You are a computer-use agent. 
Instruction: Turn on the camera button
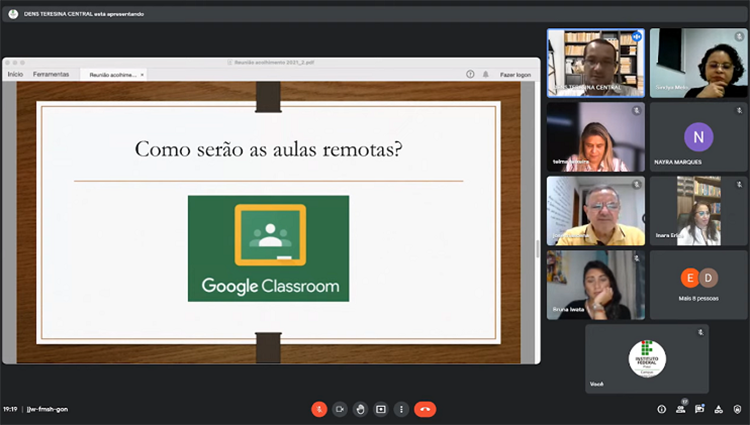coord(340,409)
